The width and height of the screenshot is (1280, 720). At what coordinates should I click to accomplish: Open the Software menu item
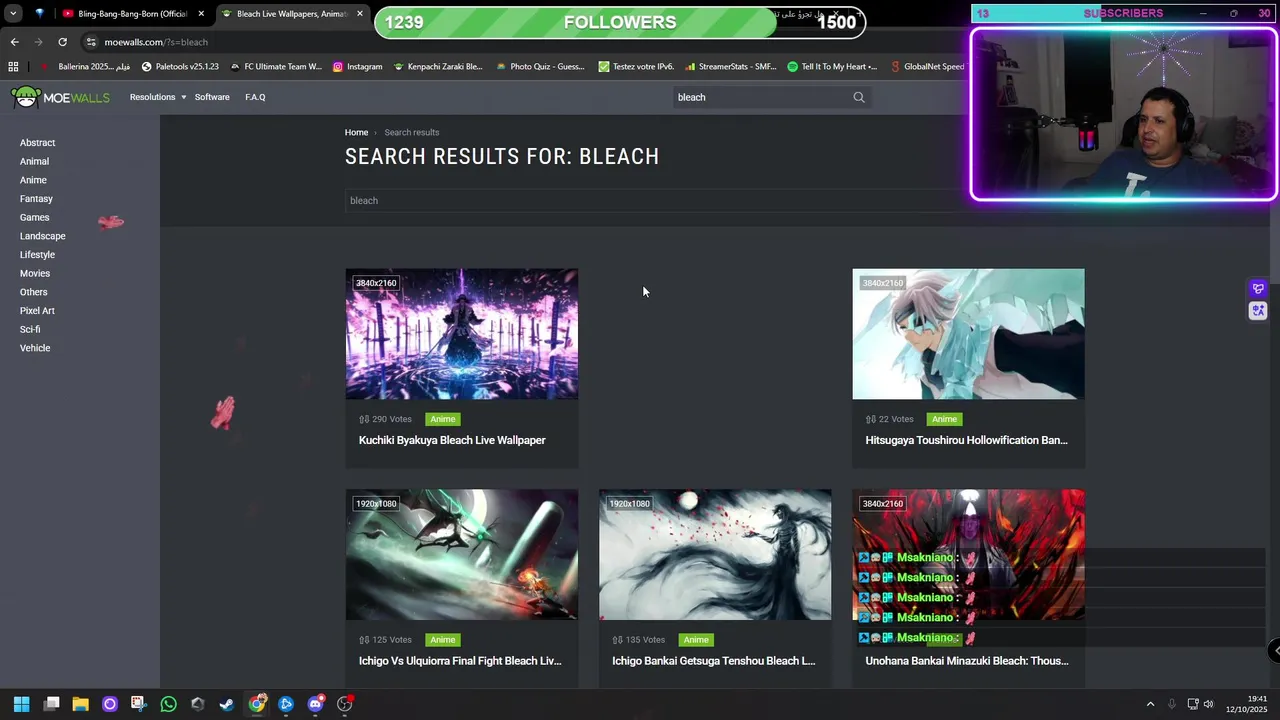click(x=212, y=97)
